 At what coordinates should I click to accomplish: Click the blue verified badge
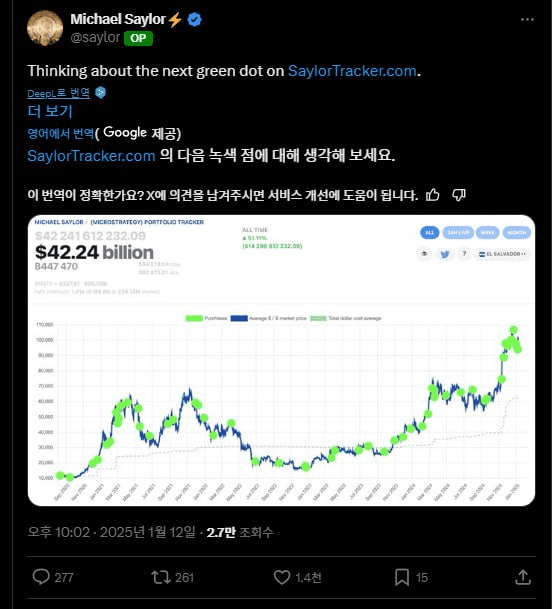[195, 19]
